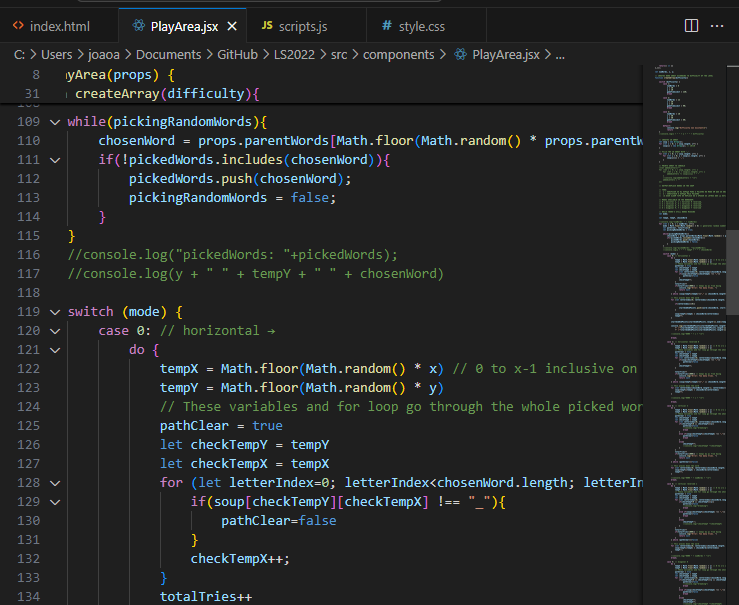Click the vertical scrollbar thumb

732,272
